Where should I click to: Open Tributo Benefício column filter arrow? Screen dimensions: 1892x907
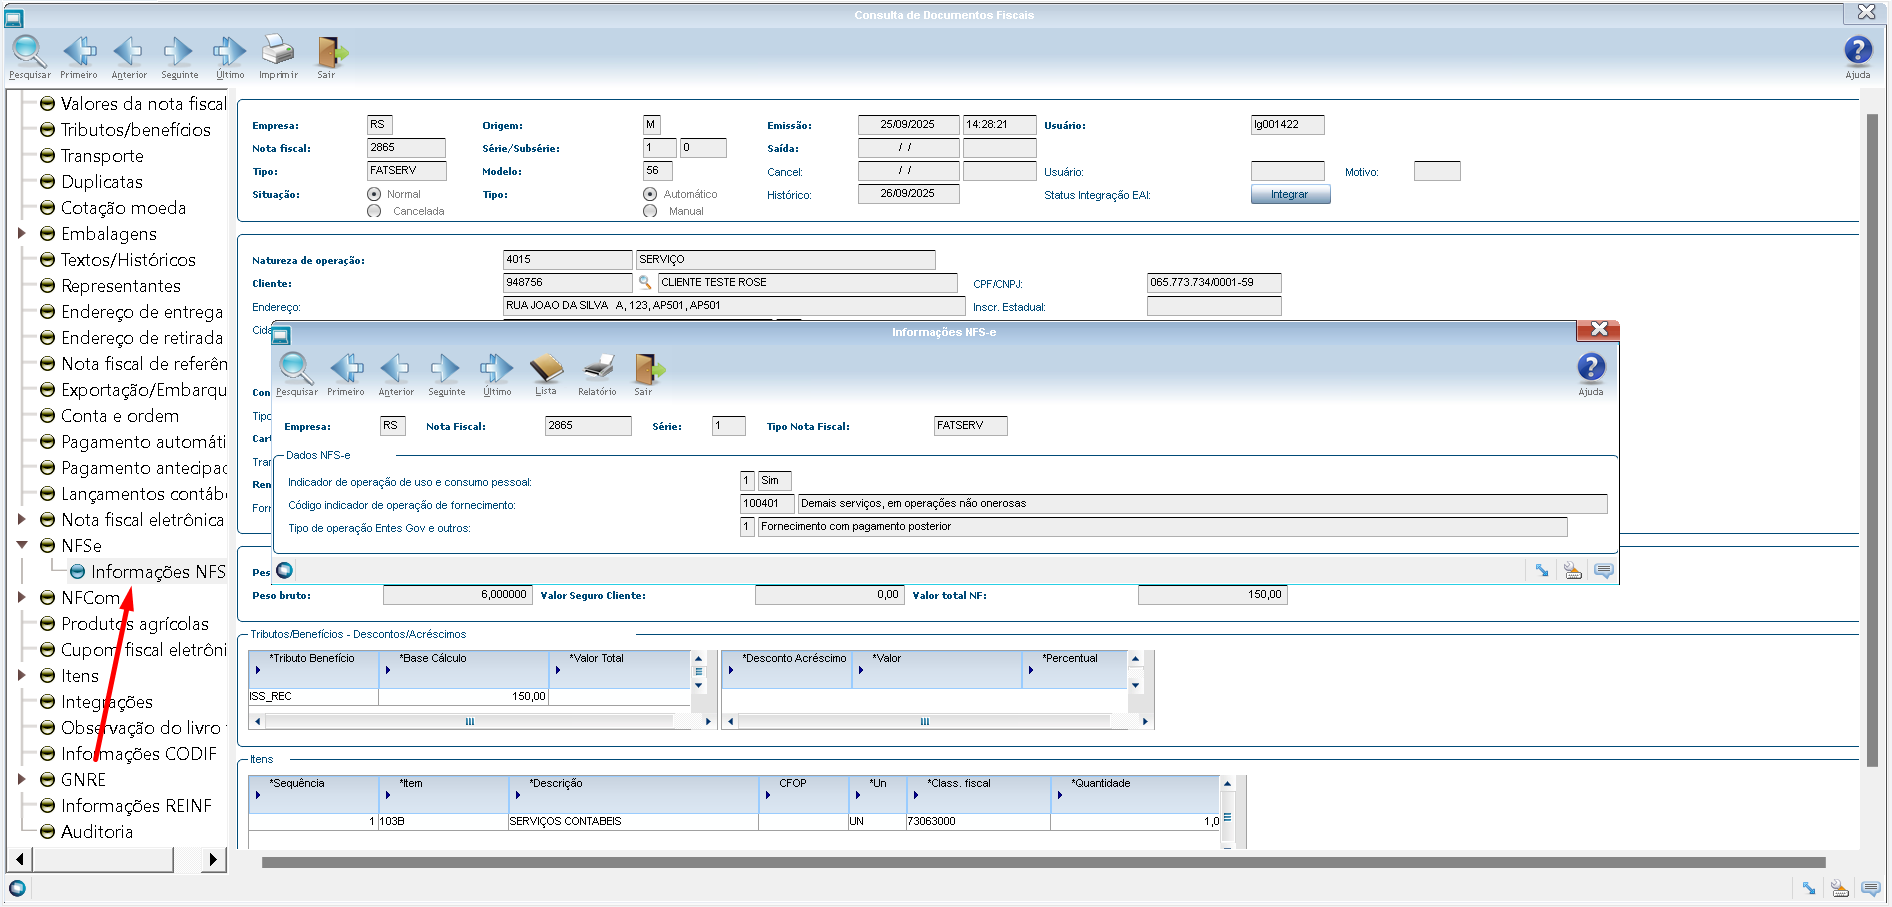258,670
